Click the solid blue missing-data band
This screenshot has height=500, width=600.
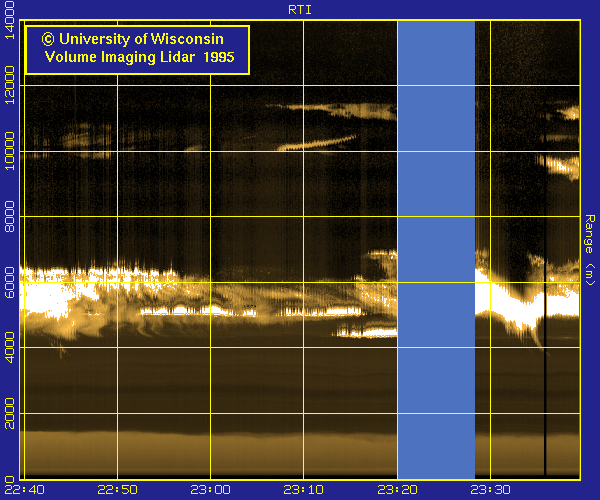[436, 249]
